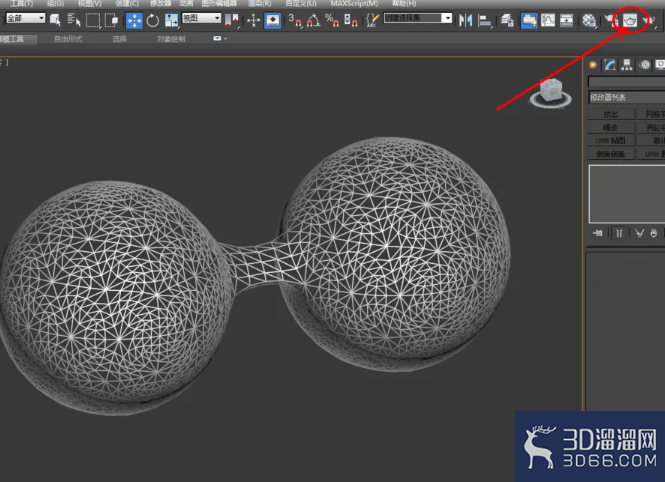The image size is (665, 482).
Task: Click Make Unique icon below modifier stack
Action: tap(639, 233)
